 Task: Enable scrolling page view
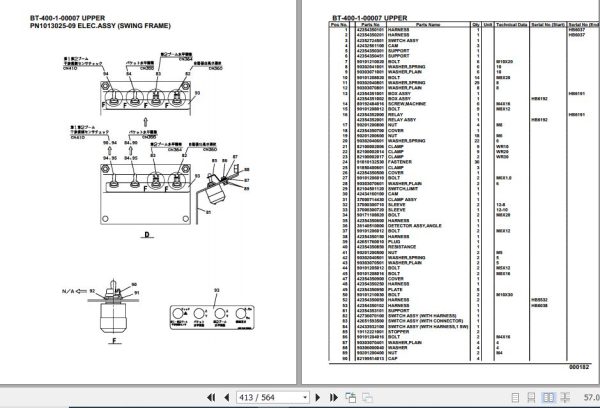[531, 398]
